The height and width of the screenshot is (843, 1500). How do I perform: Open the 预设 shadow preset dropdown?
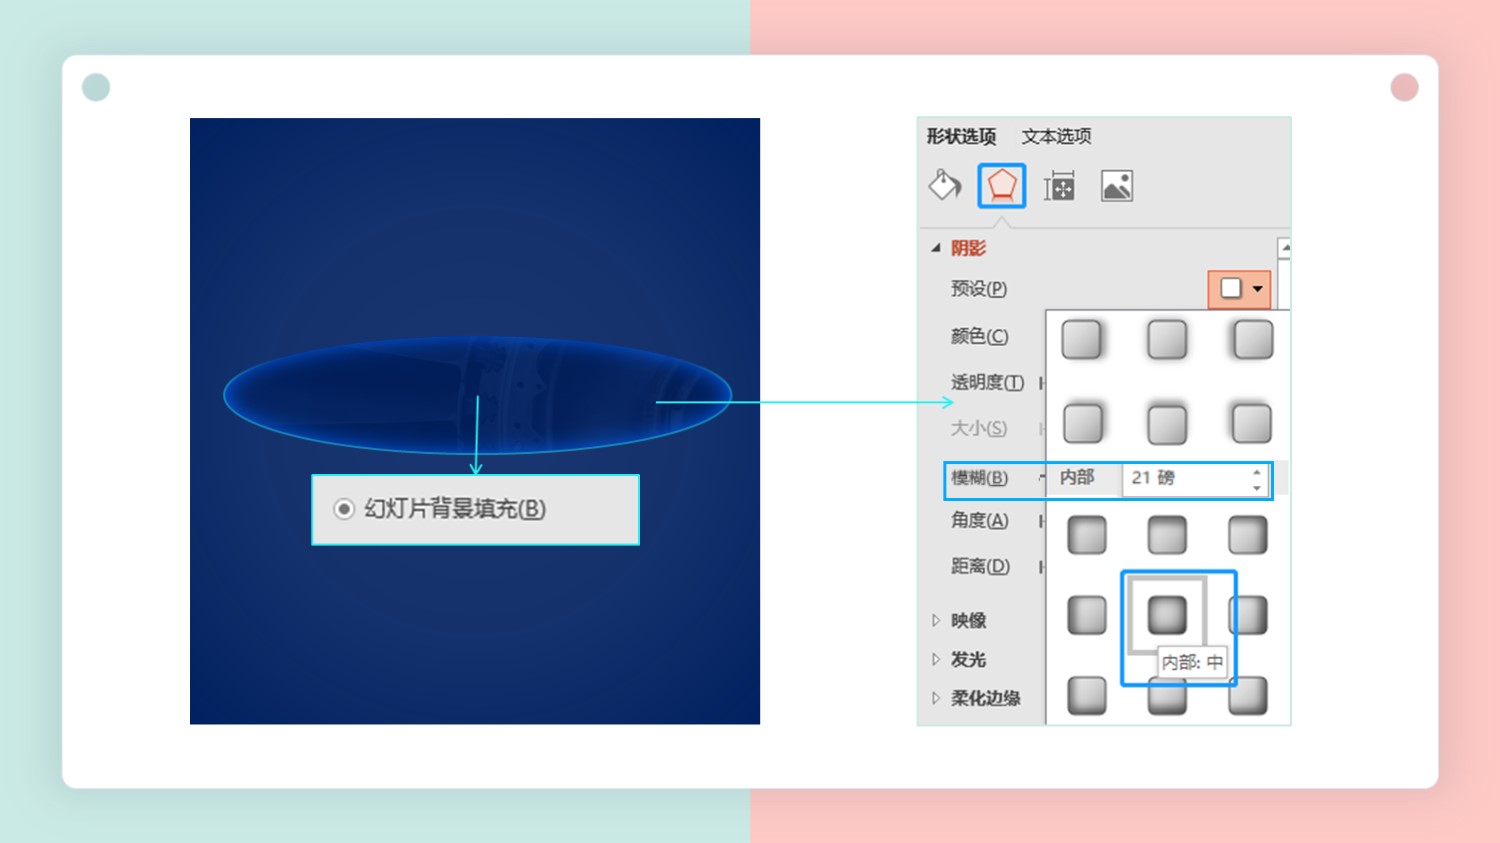click(x=1240, y=289)
